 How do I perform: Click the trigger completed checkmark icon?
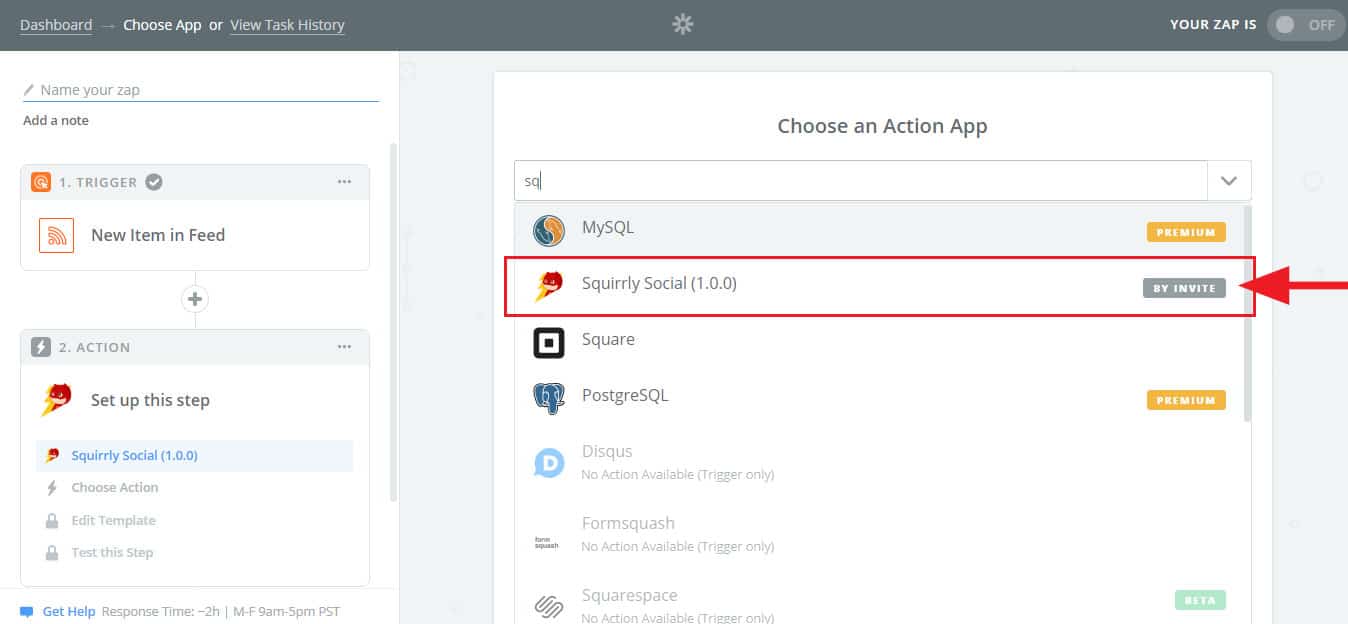point(154,182)
